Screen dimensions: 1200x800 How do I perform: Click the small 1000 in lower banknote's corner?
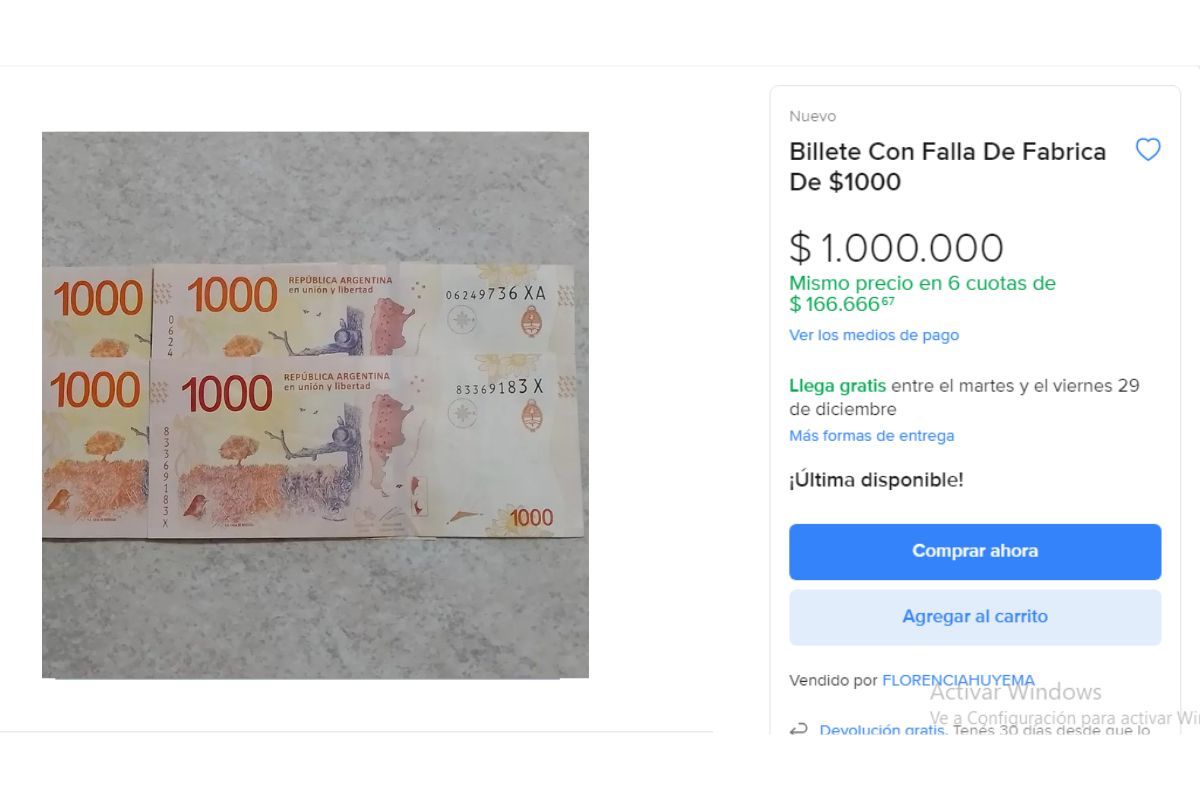(531, 517)
